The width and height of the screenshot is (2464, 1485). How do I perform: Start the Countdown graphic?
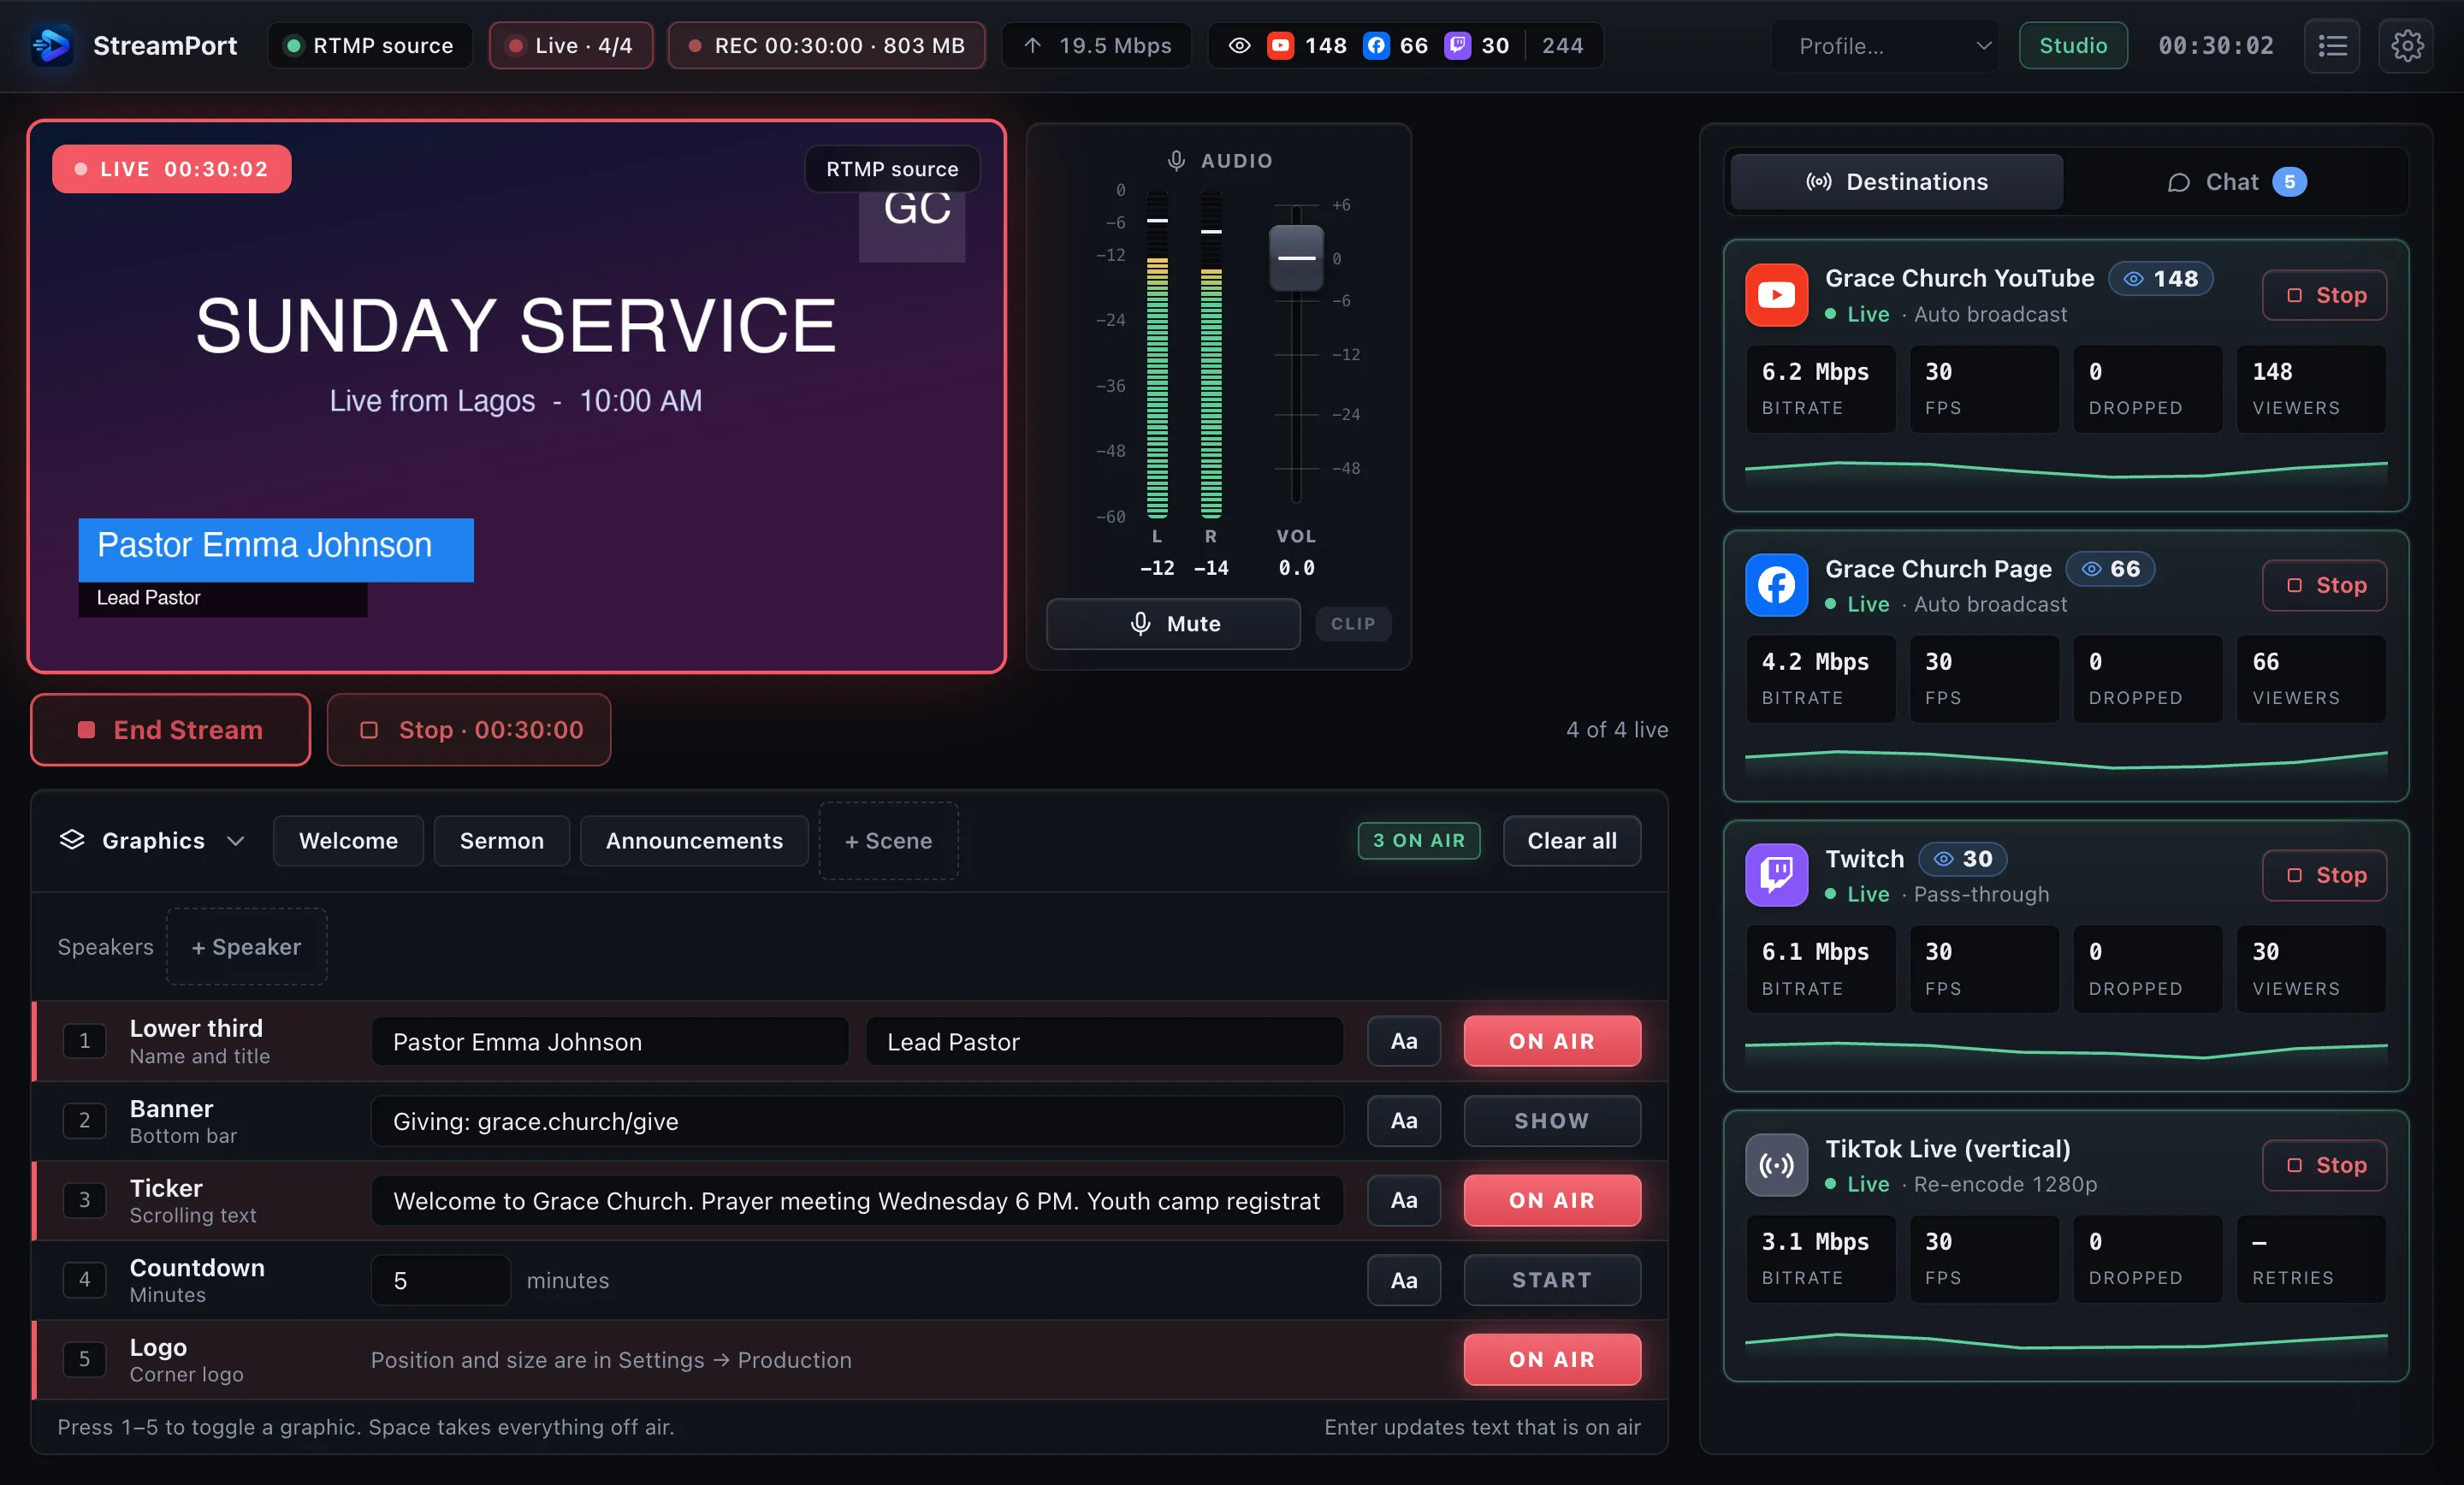coord(1551,1280)
